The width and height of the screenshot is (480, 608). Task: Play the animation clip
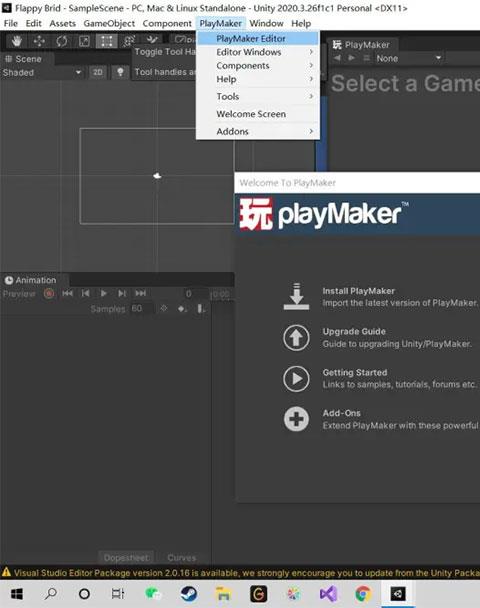[x=104, y=294]
